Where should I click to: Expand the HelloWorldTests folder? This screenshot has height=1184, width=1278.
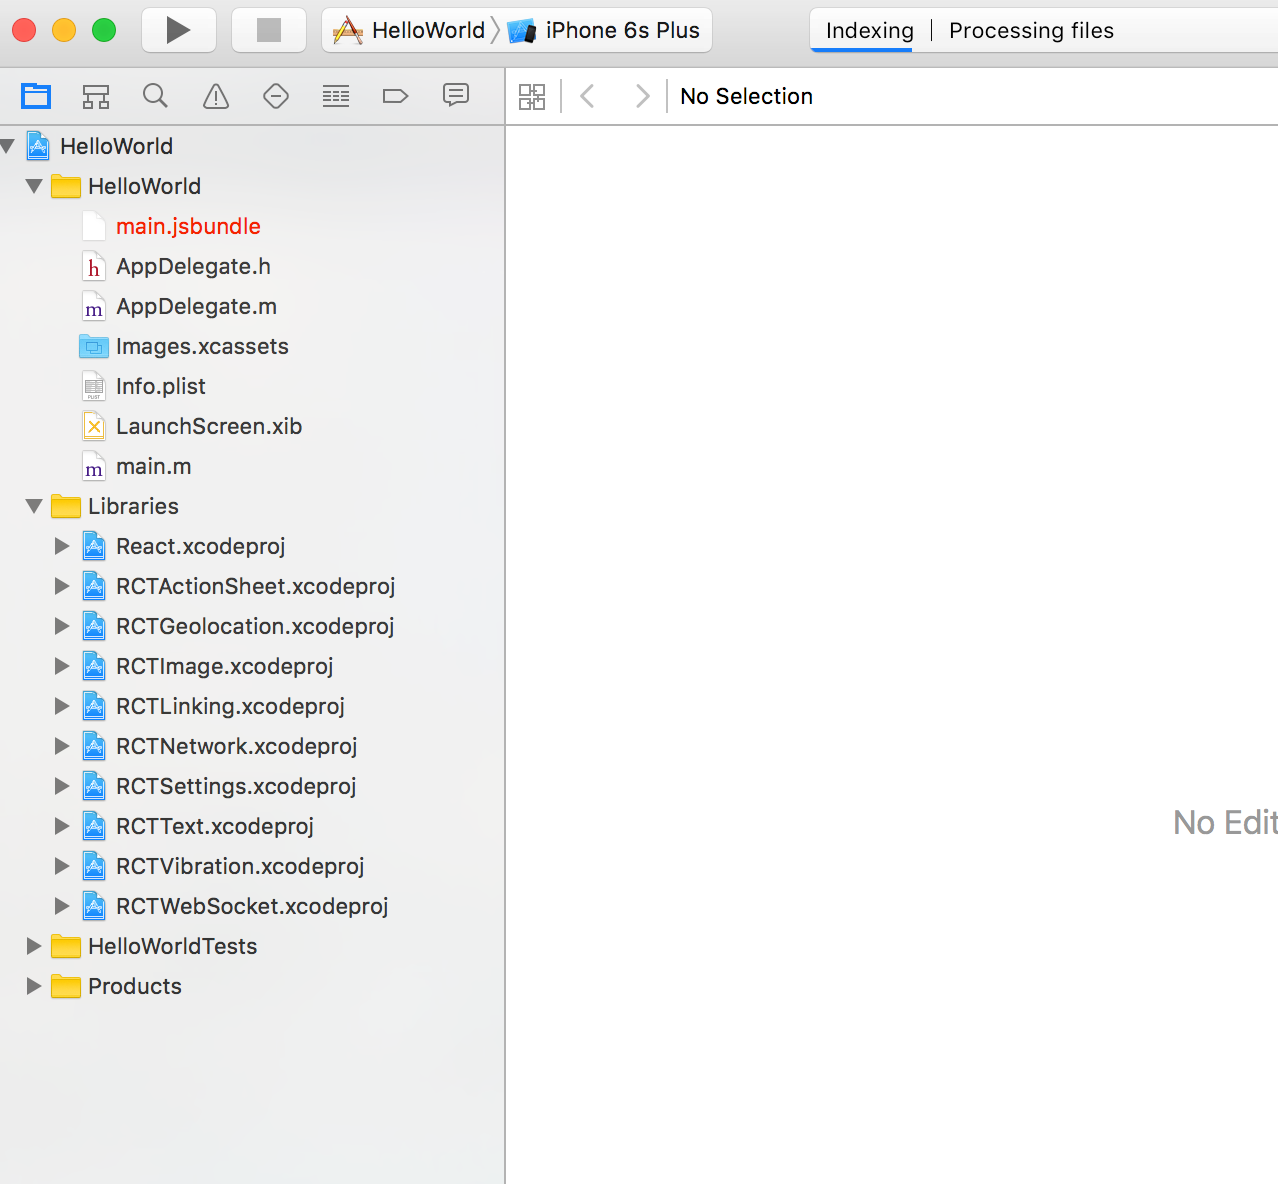[x=34, y=946]
